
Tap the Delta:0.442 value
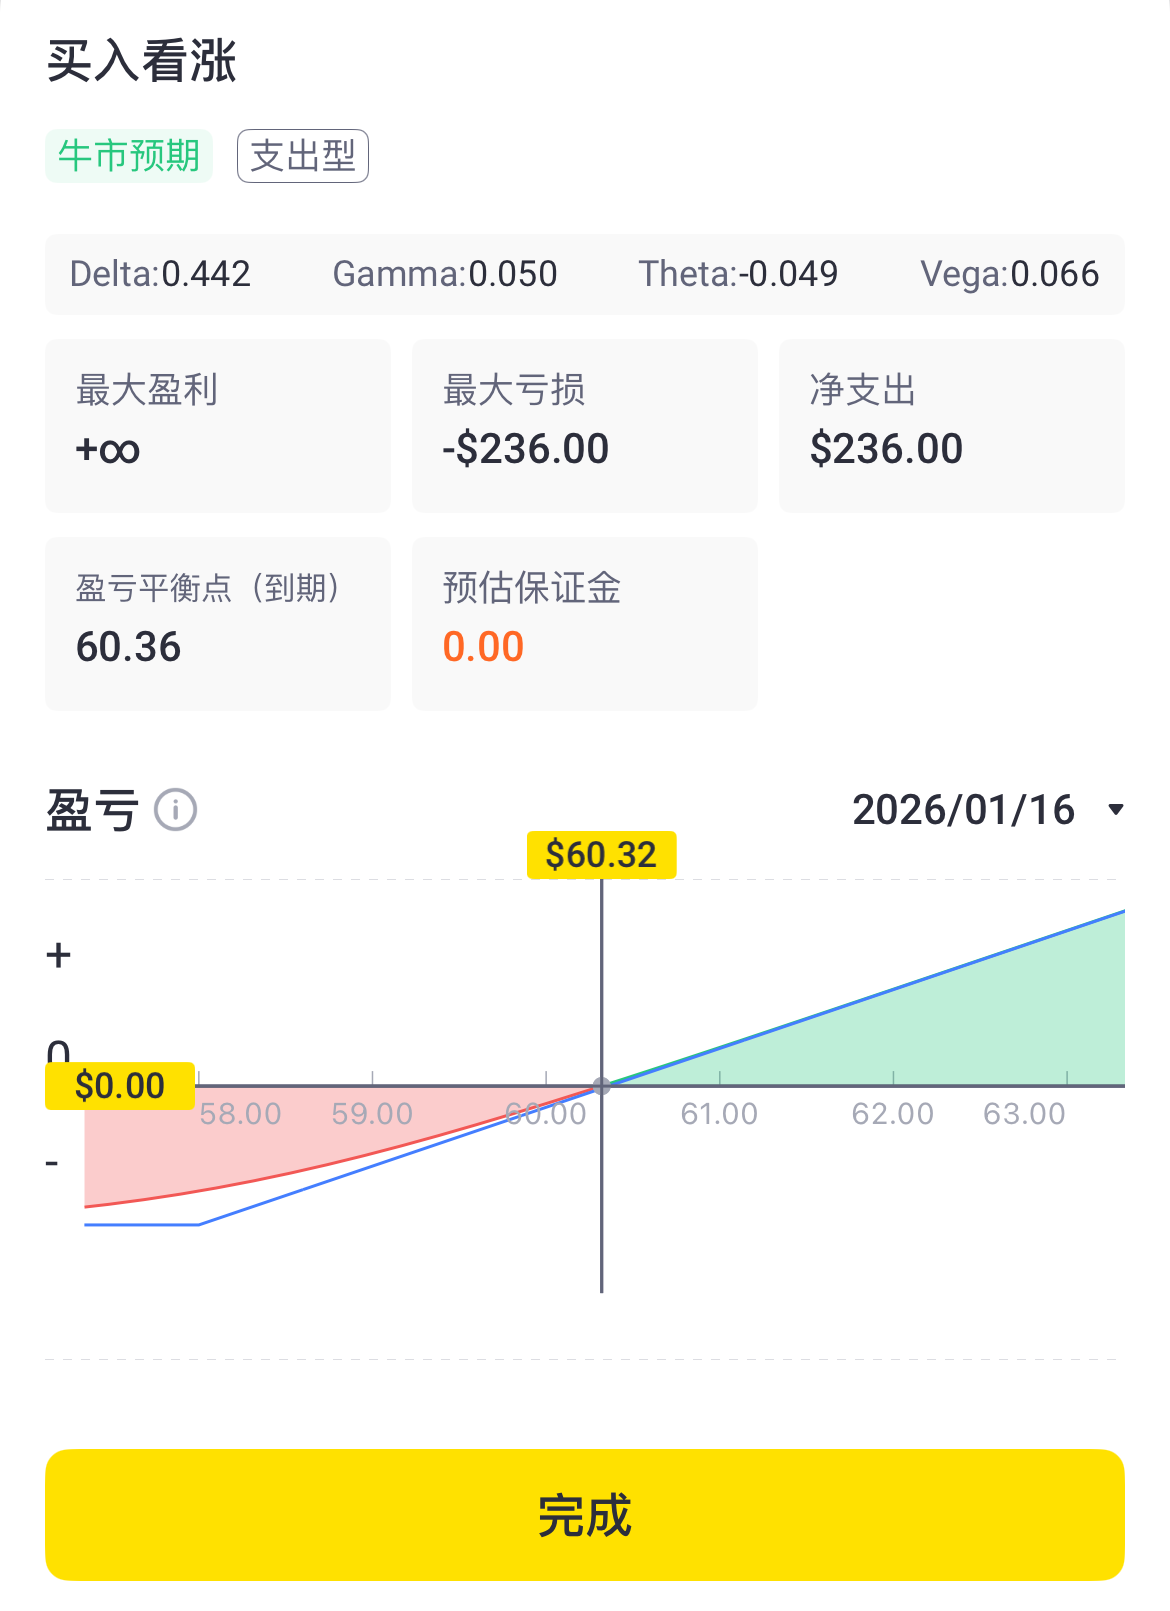(x=160, y=274)
